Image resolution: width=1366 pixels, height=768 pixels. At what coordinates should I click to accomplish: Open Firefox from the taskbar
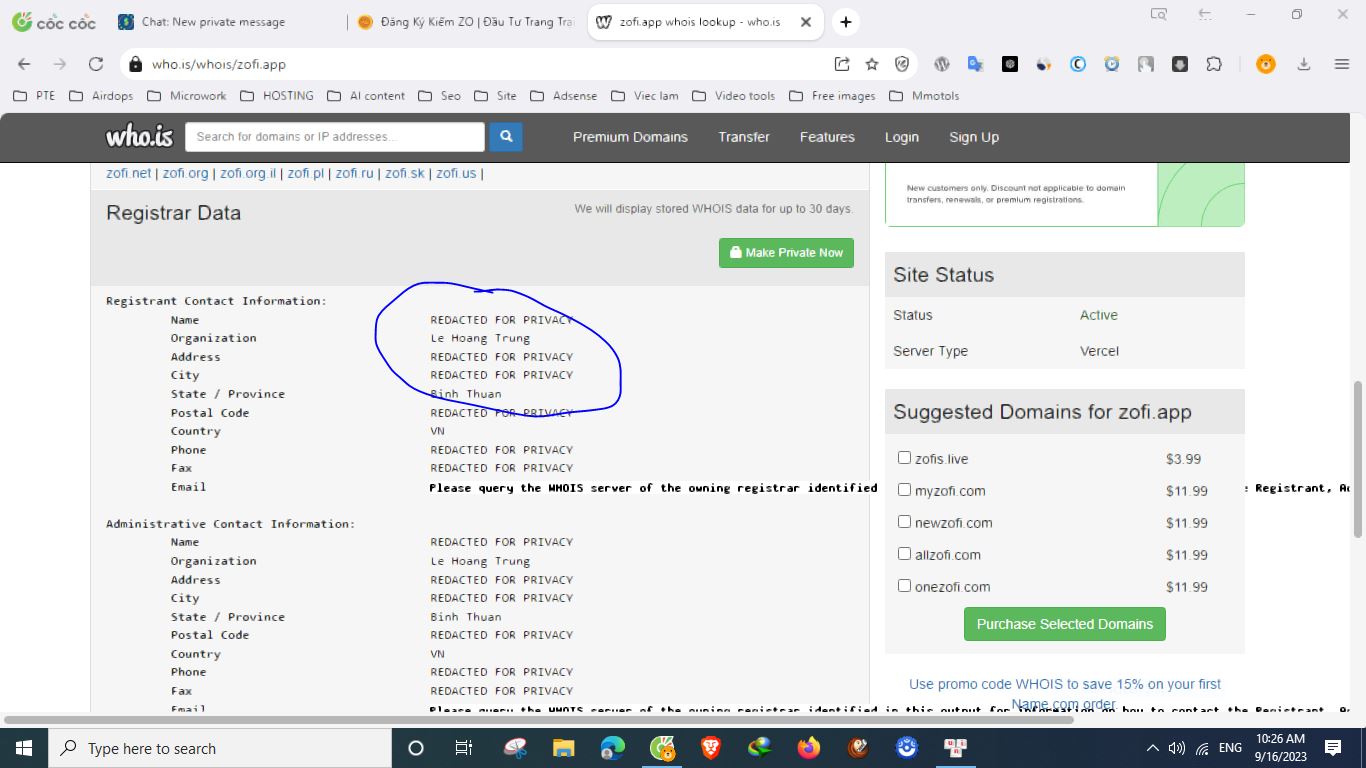tap(809, 748)
